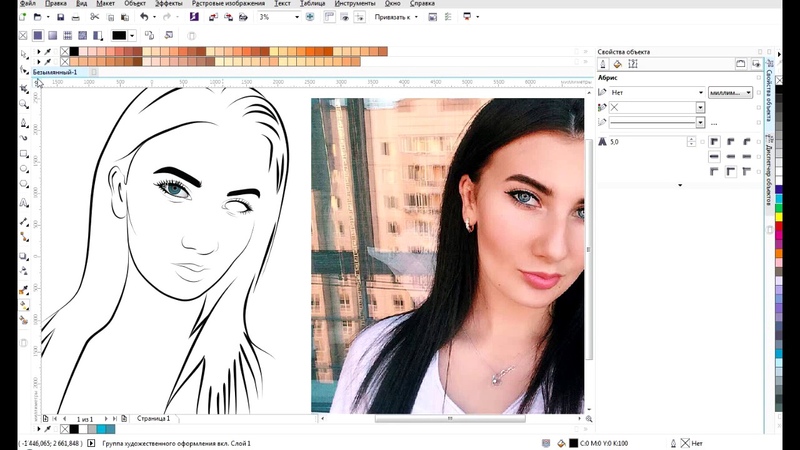Screen dimensions: 800x450
Task: Click the Outline section icon in properties
Action: 603,64
